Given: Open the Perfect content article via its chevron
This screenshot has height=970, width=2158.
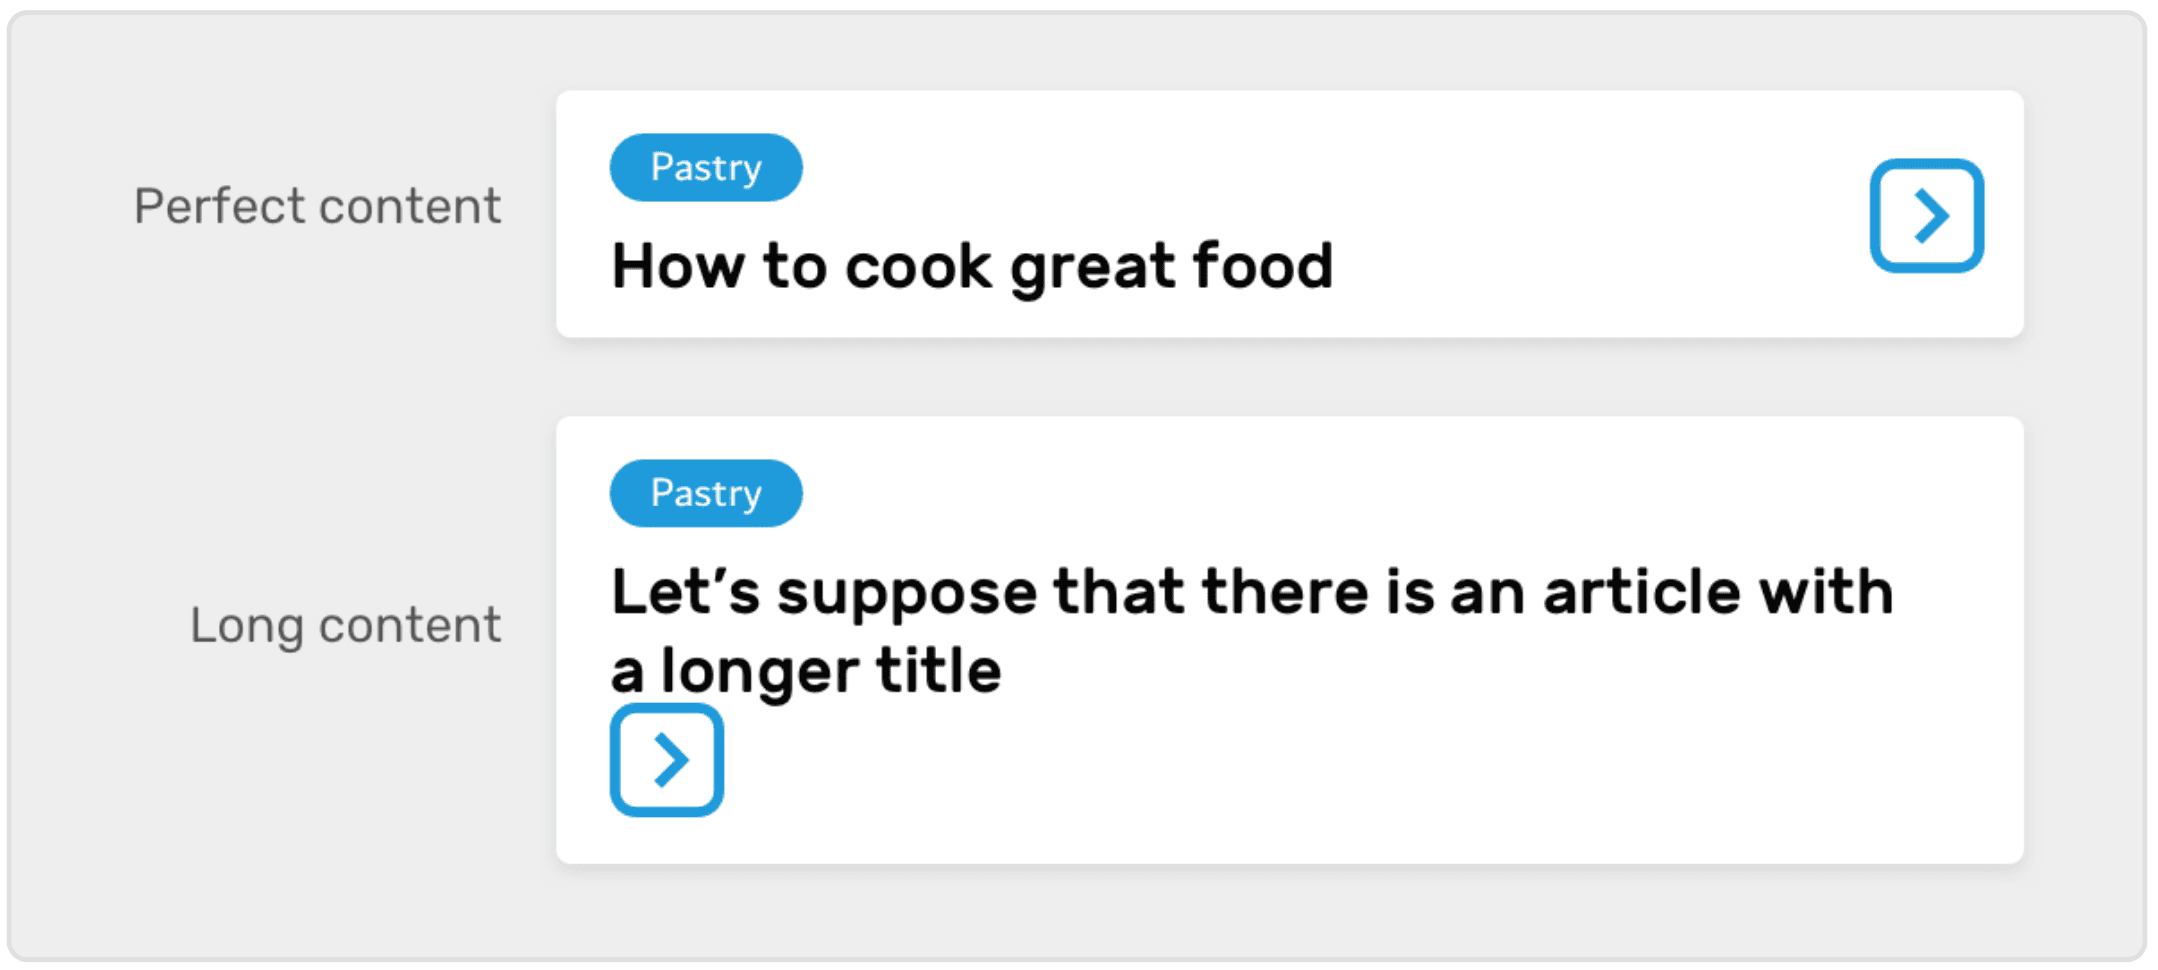Looking at the screenshot, I should (1926, 215).
